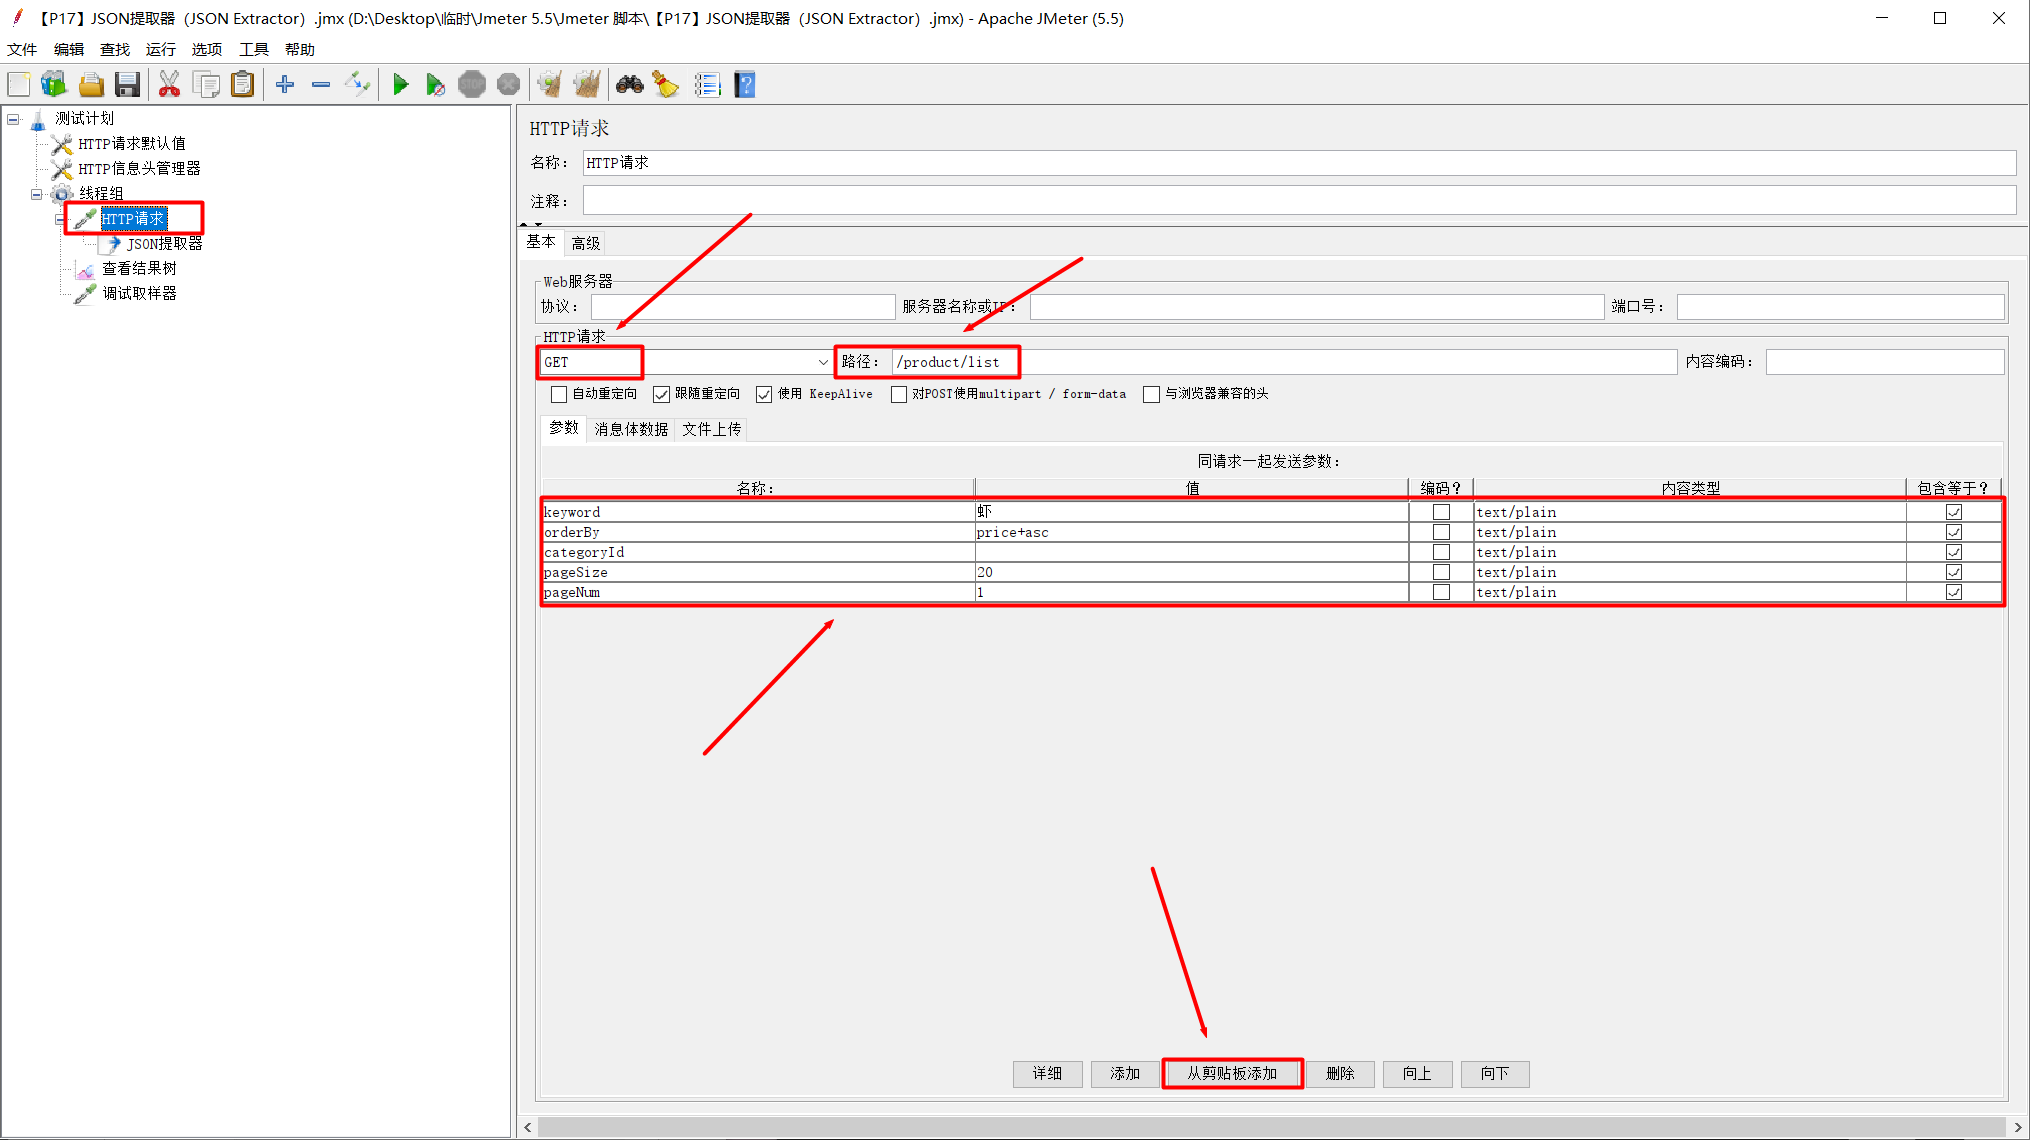Open the 查找 menu
This screenshot has width=2030, height=1140.
[115, 50]
